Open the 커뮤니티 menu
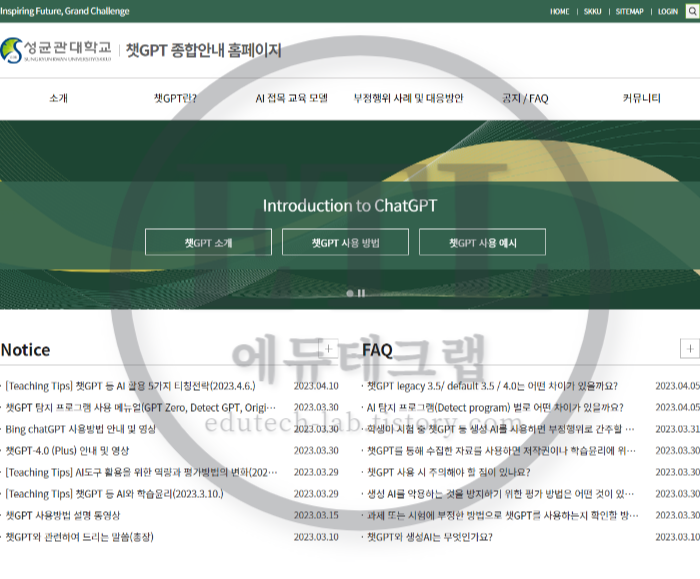 642,98
